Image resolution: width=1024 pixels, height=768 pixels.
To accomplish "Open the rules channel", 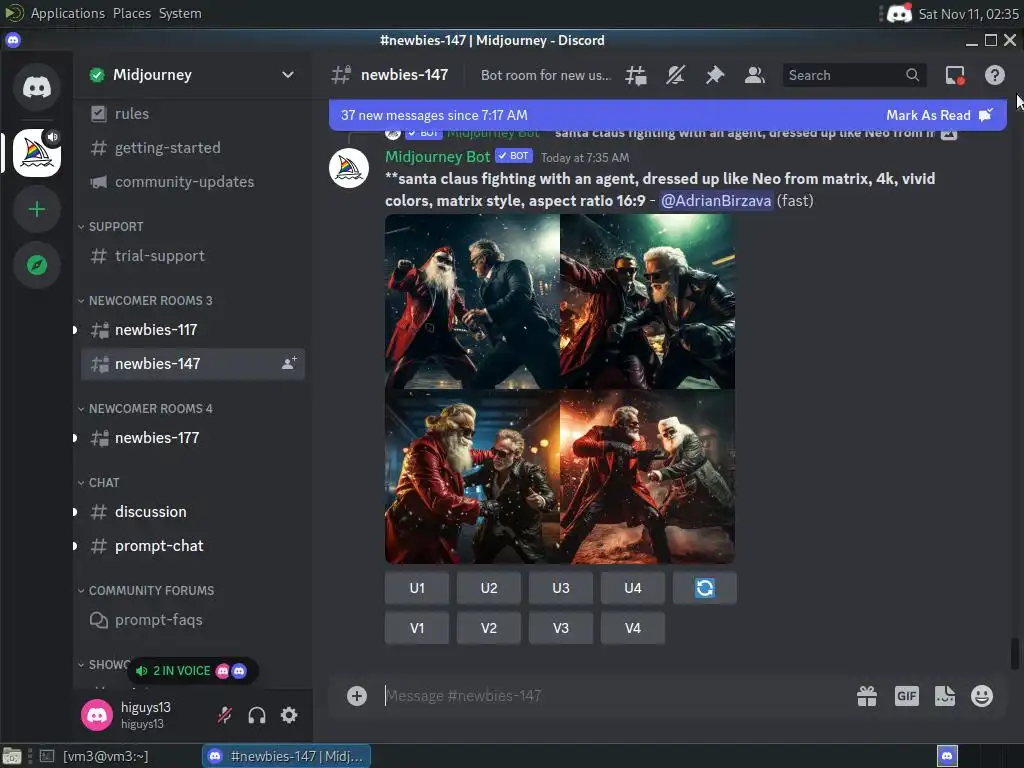I will (193, 114).
